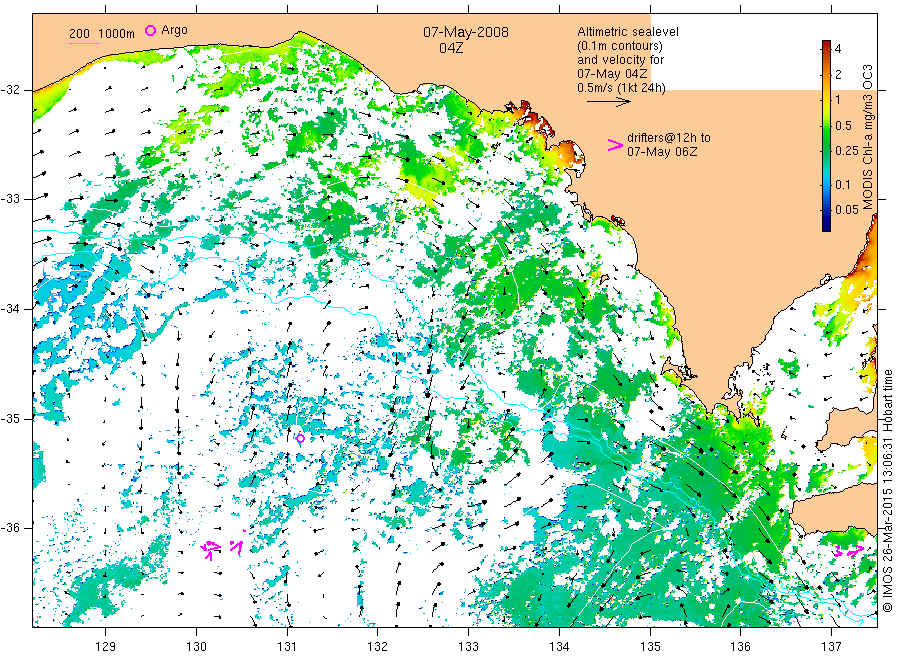The width and height of the screenshot is (900, 660).
Task: Click the longitude label 131
Action: 287,646
